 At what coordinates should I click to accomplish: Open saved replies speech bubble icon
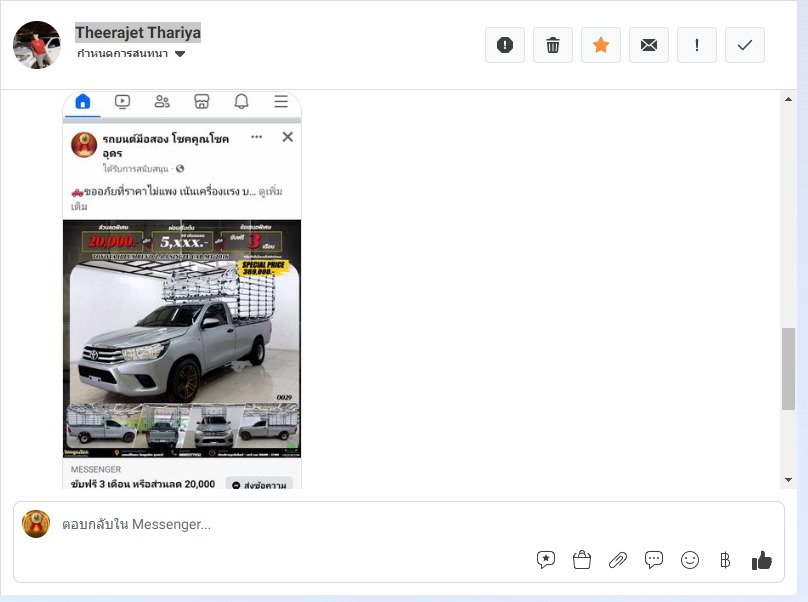click(654, 560)
